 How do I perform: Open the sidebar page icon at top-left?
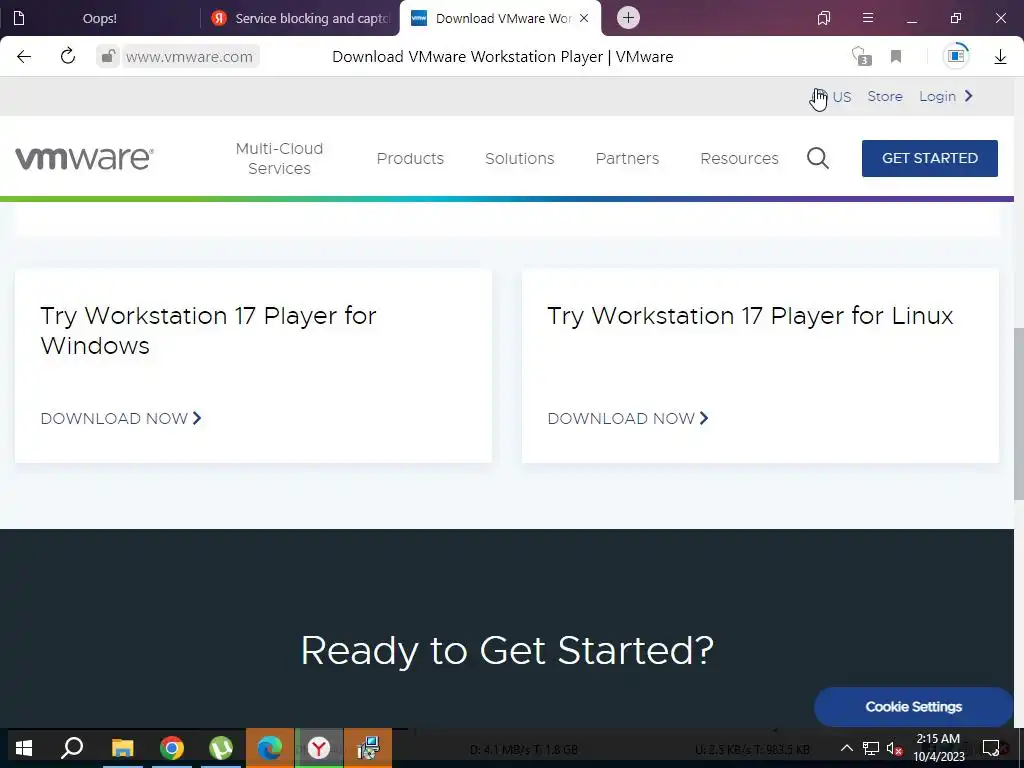coord(19,18)
